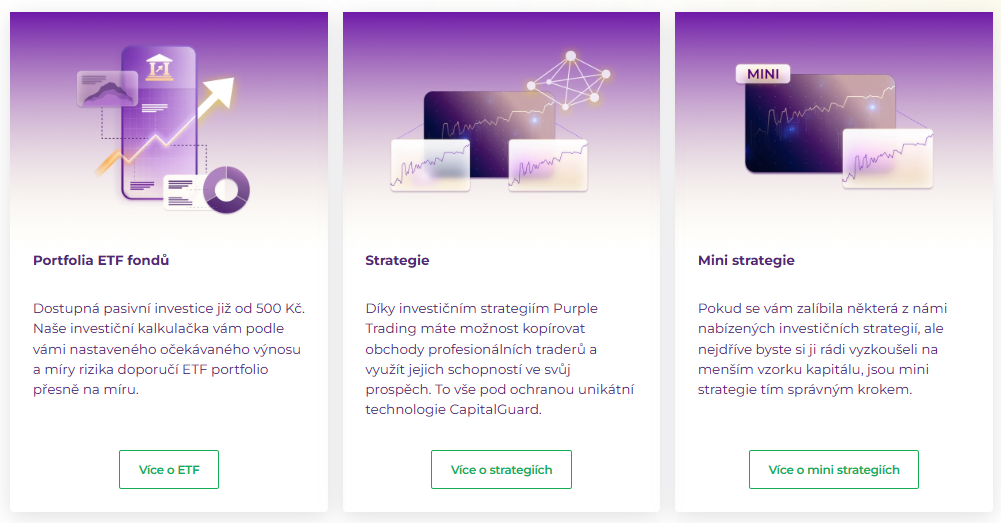1001x523 pixels.
Task: Click the Strategie description mentioning CapitalGuard
Action: pyautogui.click(x=500, y=358)
